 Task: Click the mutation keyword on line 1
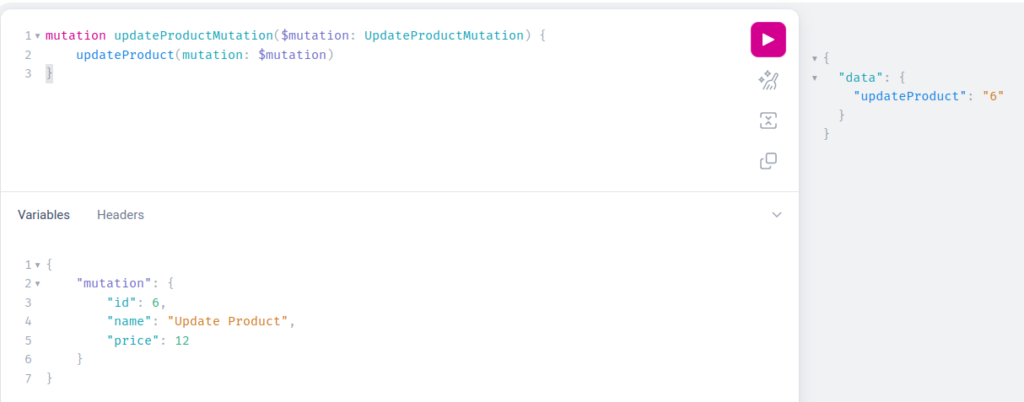click(76, 35)
